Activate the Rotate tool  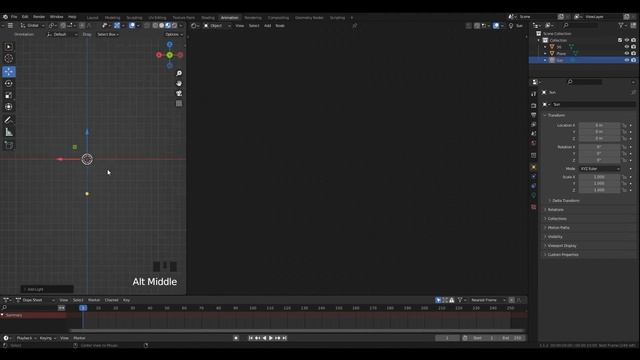[9, 83]
